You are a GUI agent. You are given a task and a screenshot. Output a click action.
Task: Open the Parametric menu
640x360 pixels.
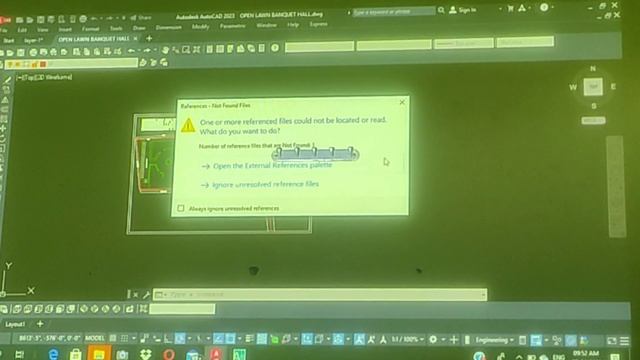coord(233,26)
